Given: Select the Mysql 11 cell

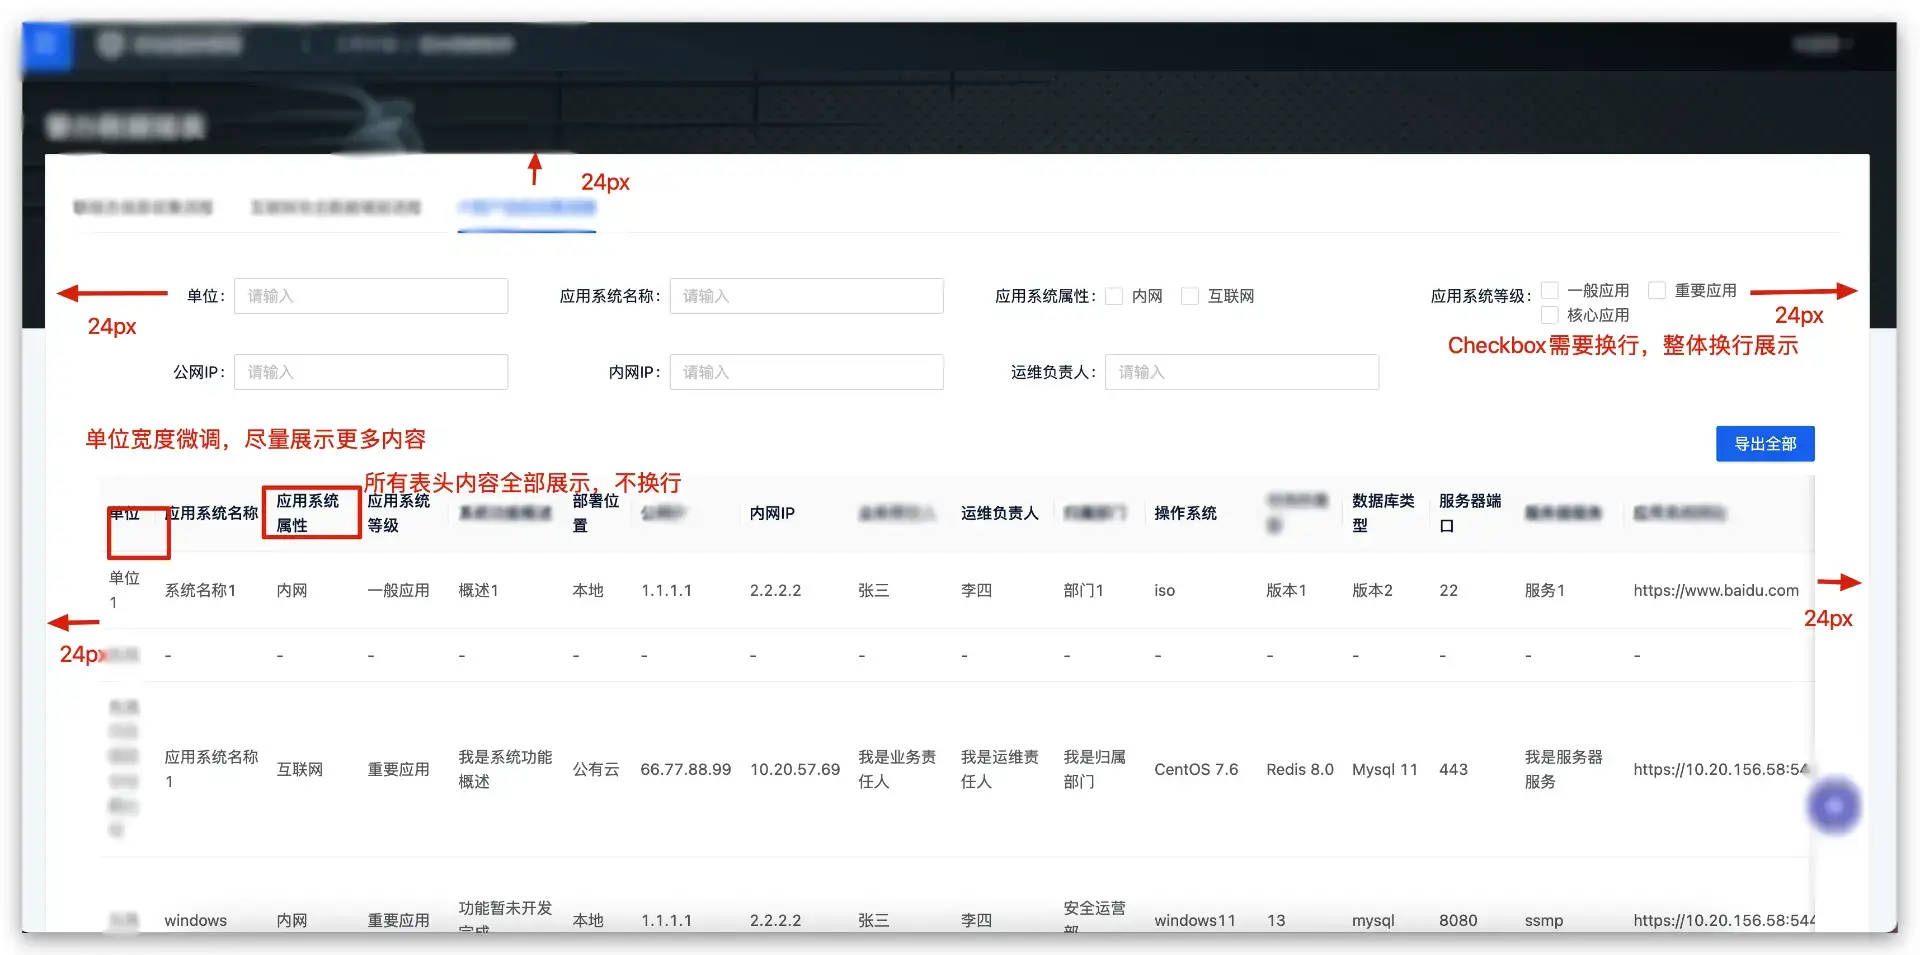Looking at the screenshot, I should (1385, 769).
